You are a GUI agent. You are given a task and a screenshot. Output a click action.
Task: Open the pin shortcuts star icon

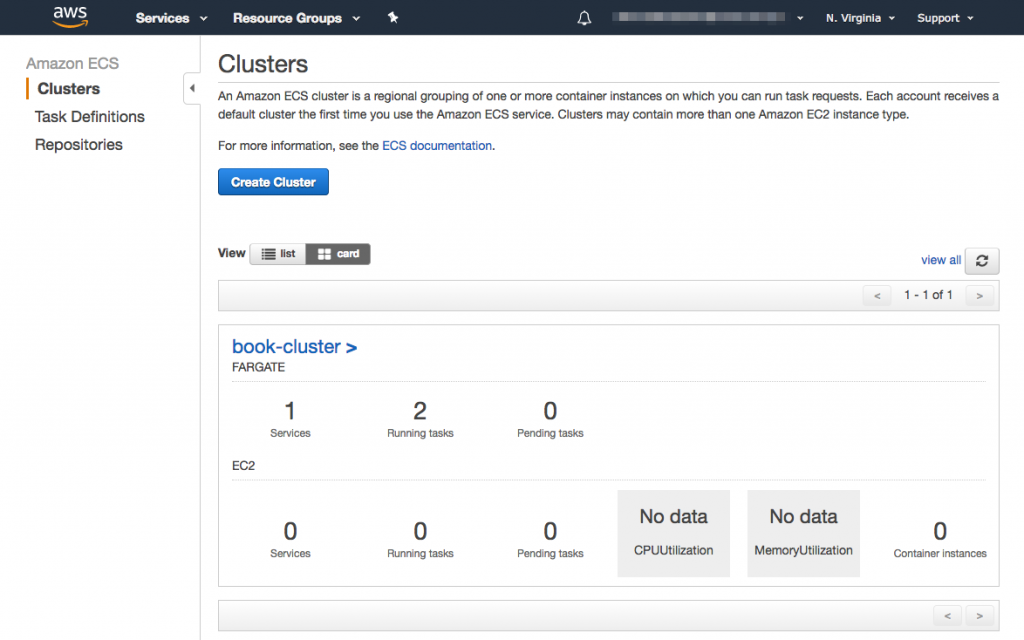click(392, 18)
